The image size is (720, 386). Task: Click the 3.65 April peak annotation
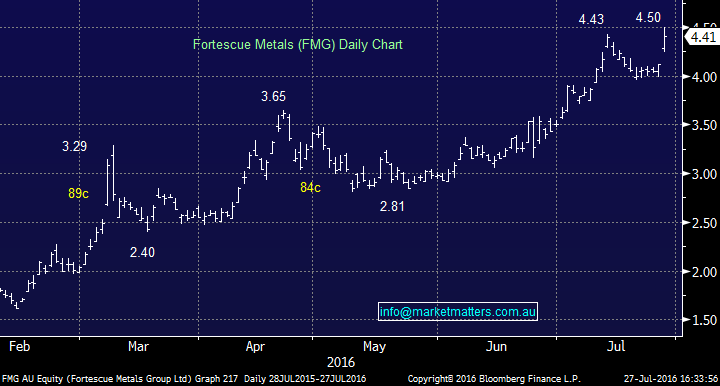(273, 96)
